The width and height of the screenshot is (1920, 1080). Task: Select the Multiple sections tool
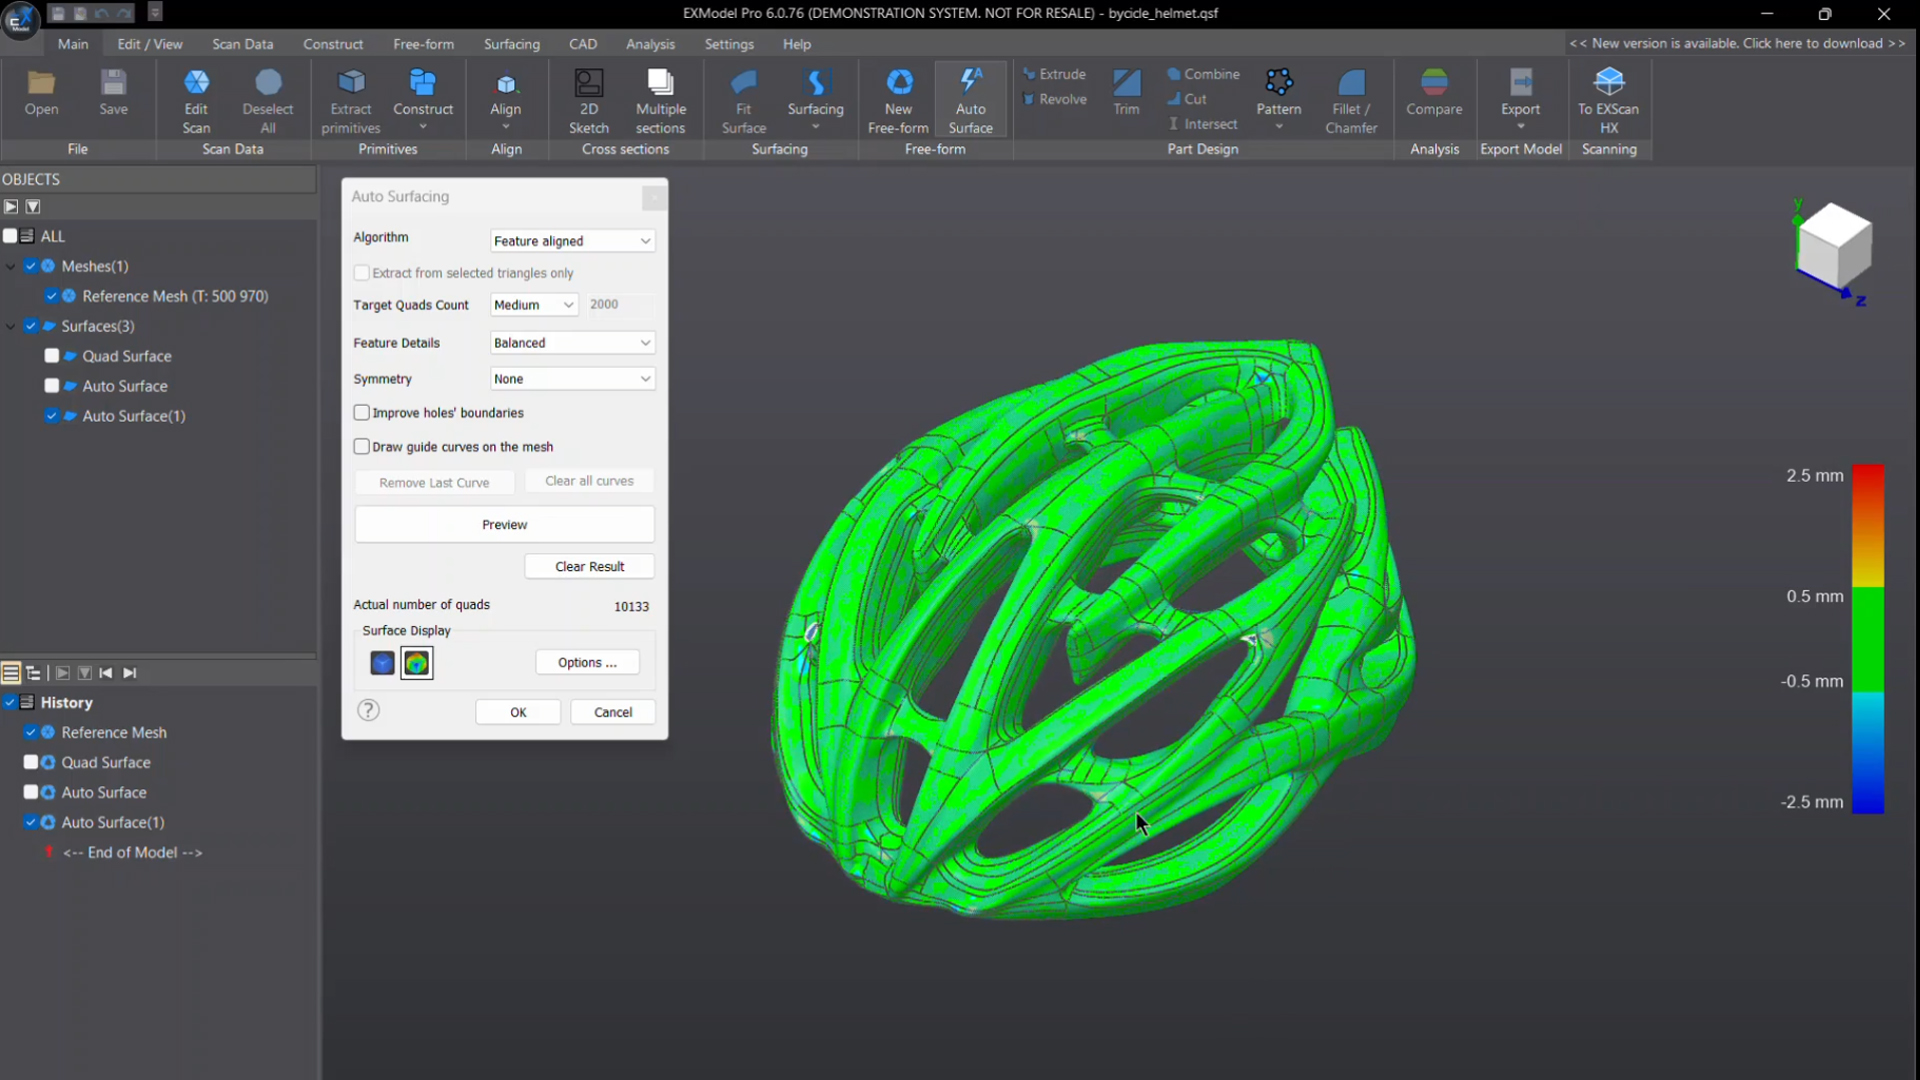click(x=660, y=83)
